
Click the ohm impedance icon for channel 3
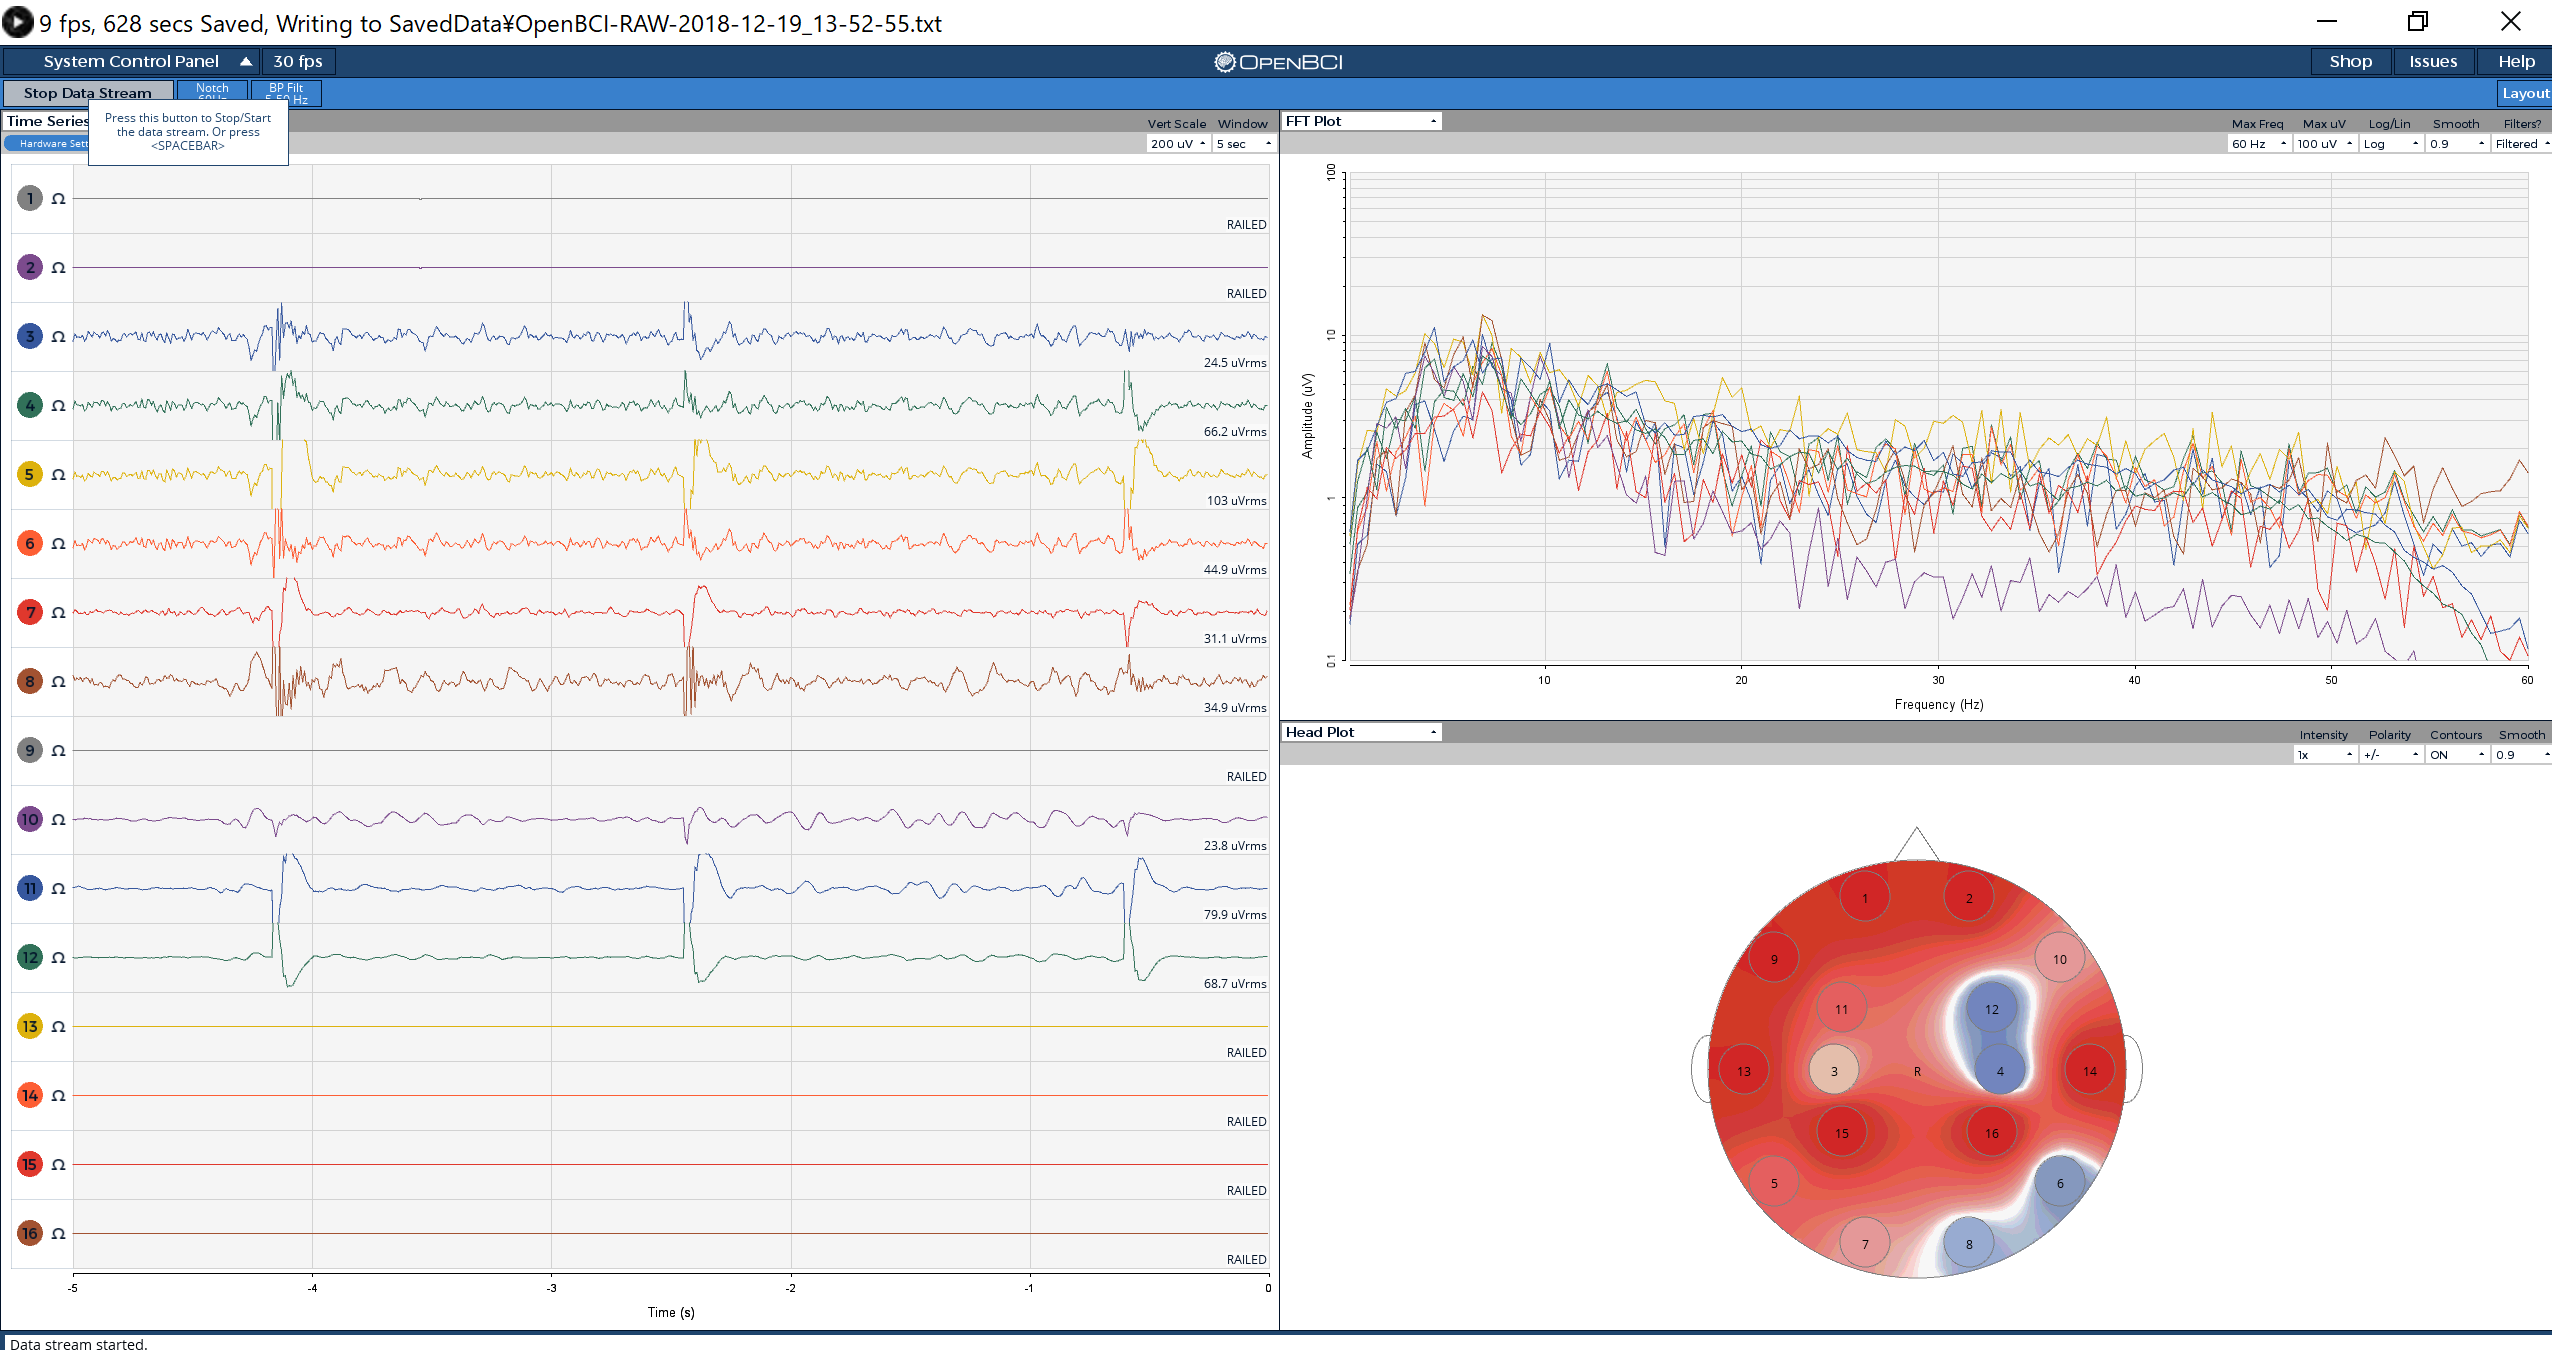(58, 337)
